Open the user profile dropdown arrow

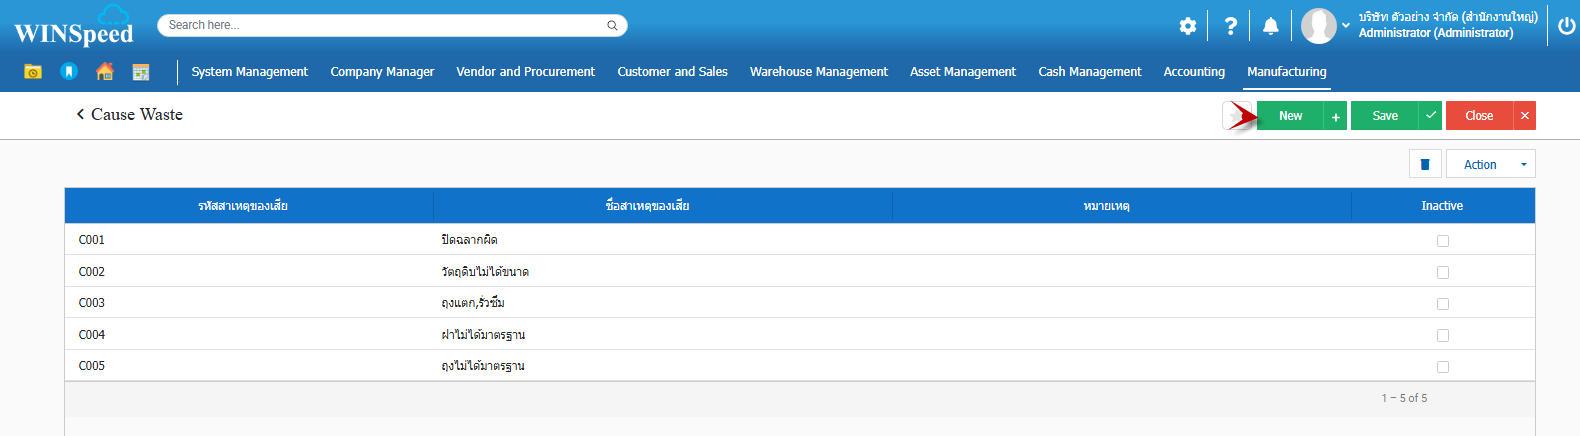point(1346,26)
